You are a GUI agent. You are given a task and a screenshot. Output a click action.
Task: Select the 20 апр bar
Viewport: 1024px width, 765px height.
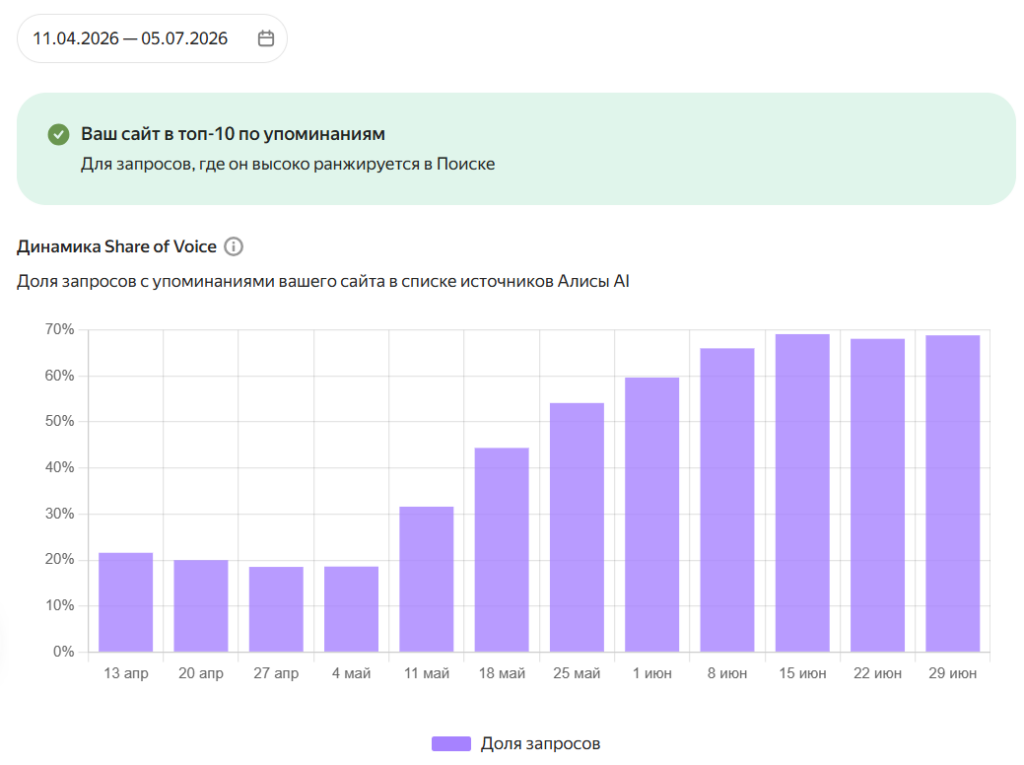[x=201, y=606]
